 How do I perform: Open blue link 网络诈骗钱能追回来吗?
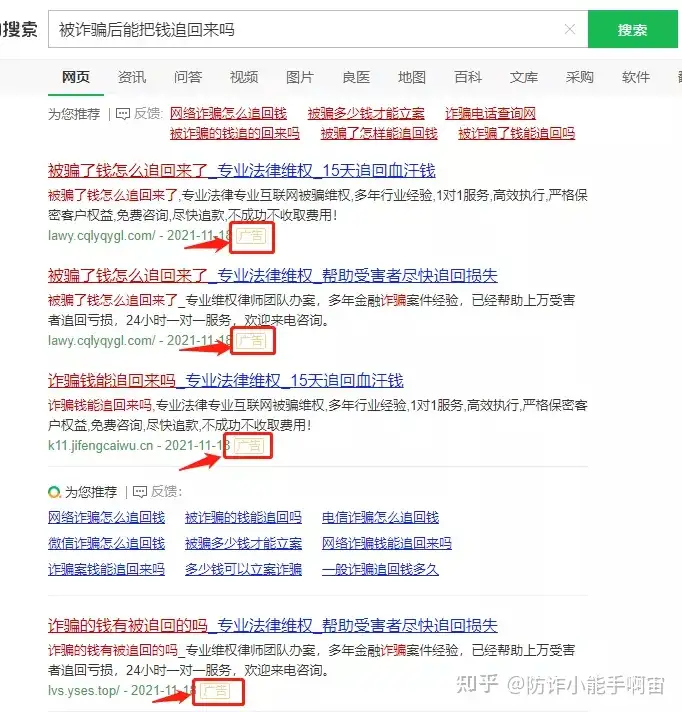click(387, 544)
